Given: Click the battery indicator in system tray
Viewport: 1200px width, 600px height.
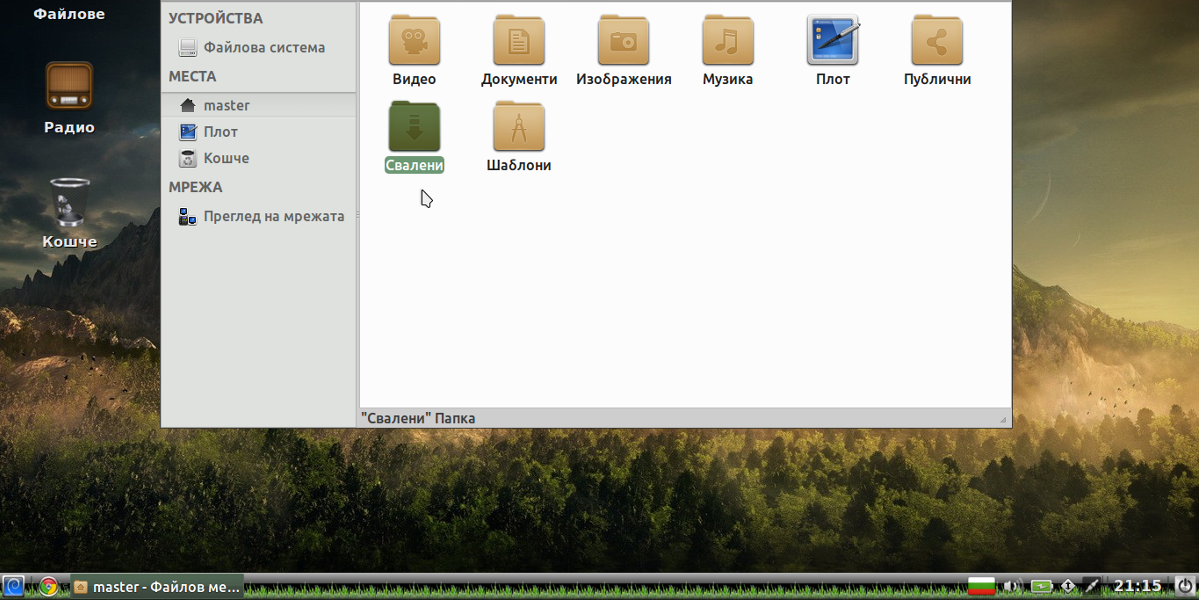Looking at the screenshot, I should [1041, 586].
